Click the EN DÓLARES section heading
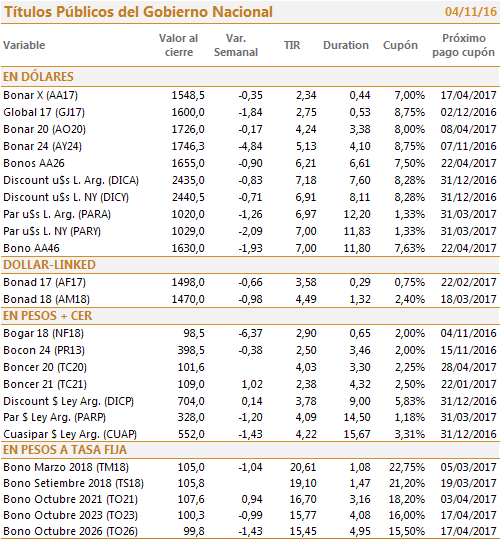Image resolution: width=500 pixels, height=539 pixels. point(38,76)
